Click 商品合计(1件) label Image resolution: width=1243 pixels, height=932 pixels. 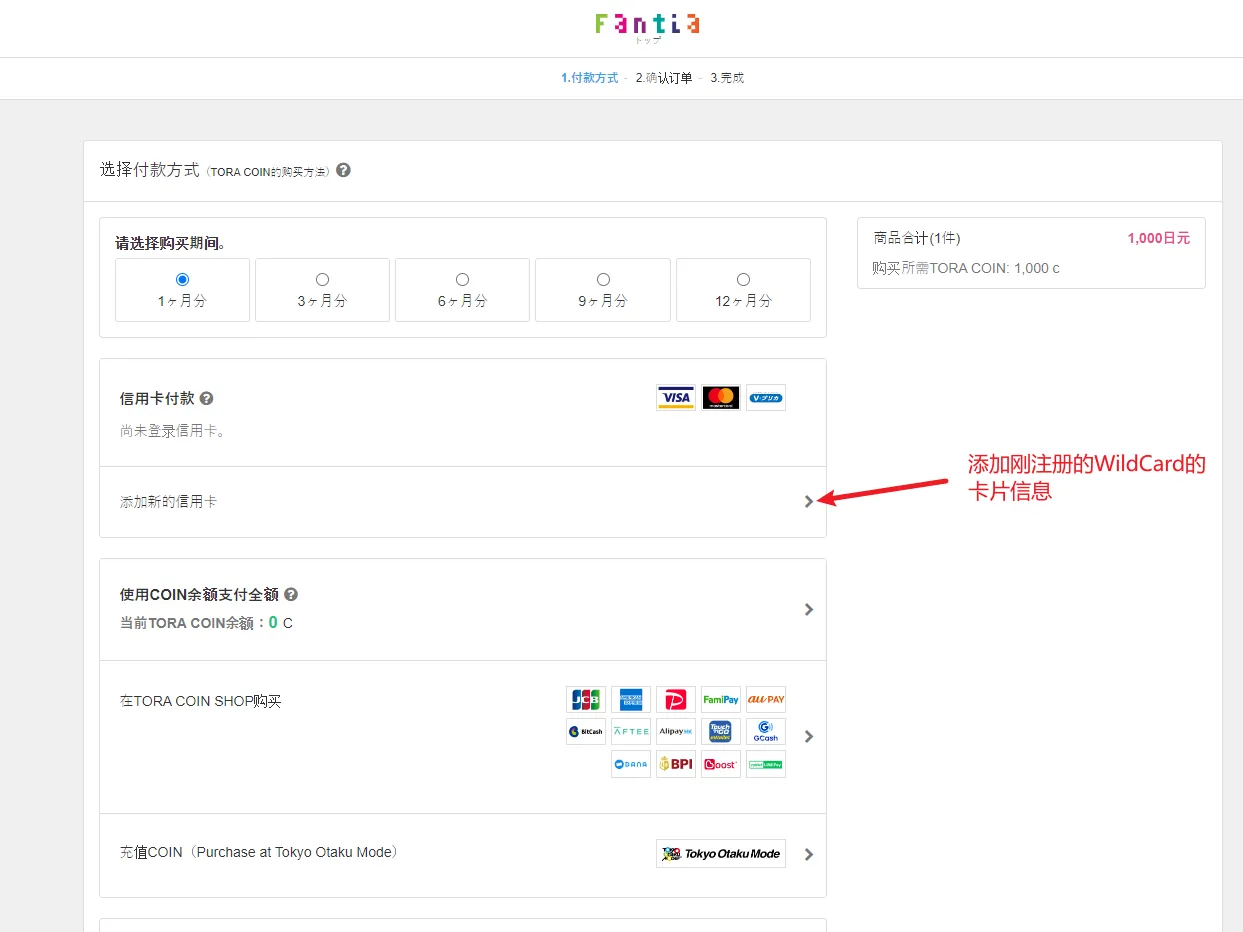[x=917, y=238]
